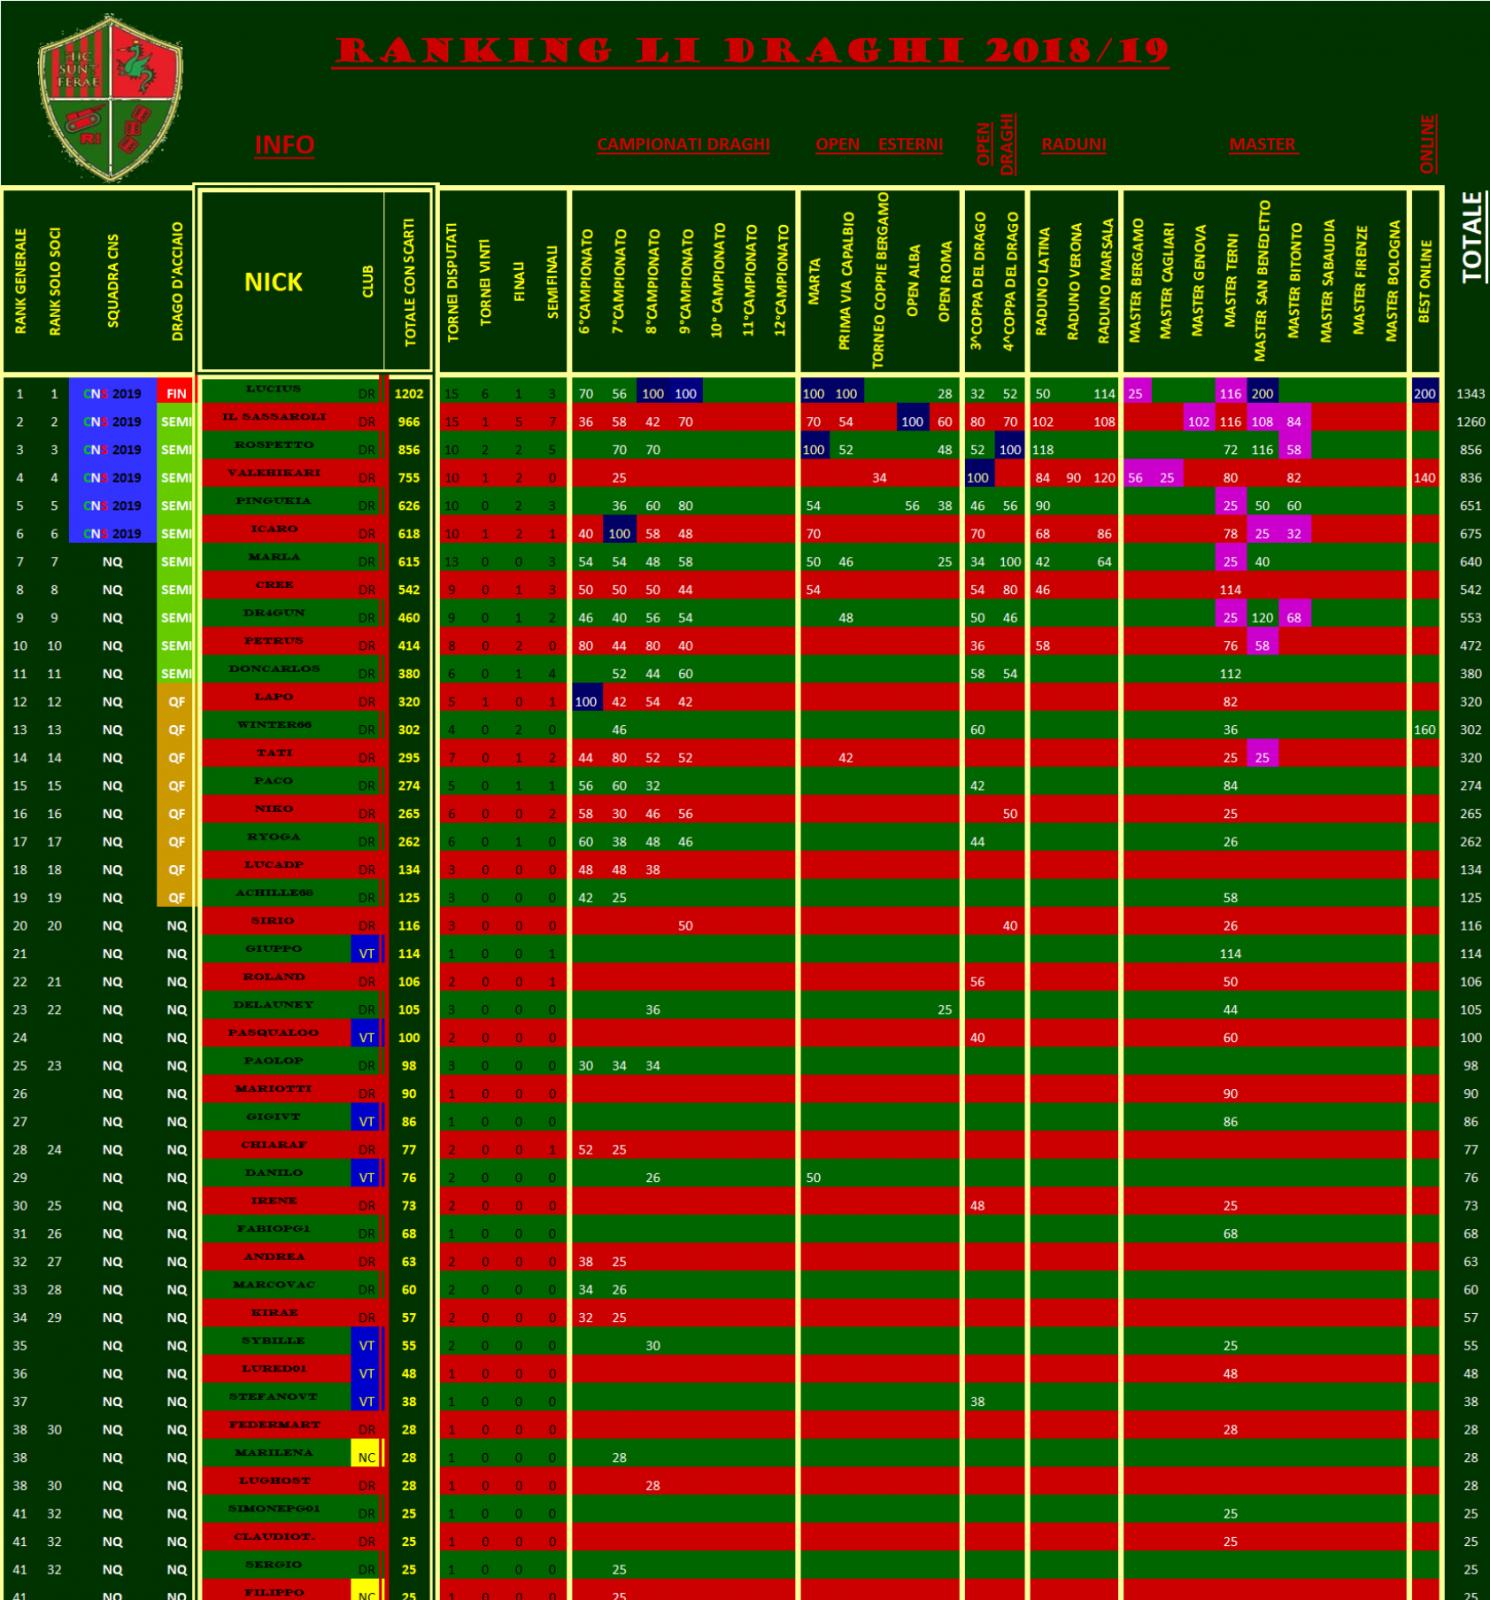Select the TORNEI DISPUTATI column header

point(452,283)
